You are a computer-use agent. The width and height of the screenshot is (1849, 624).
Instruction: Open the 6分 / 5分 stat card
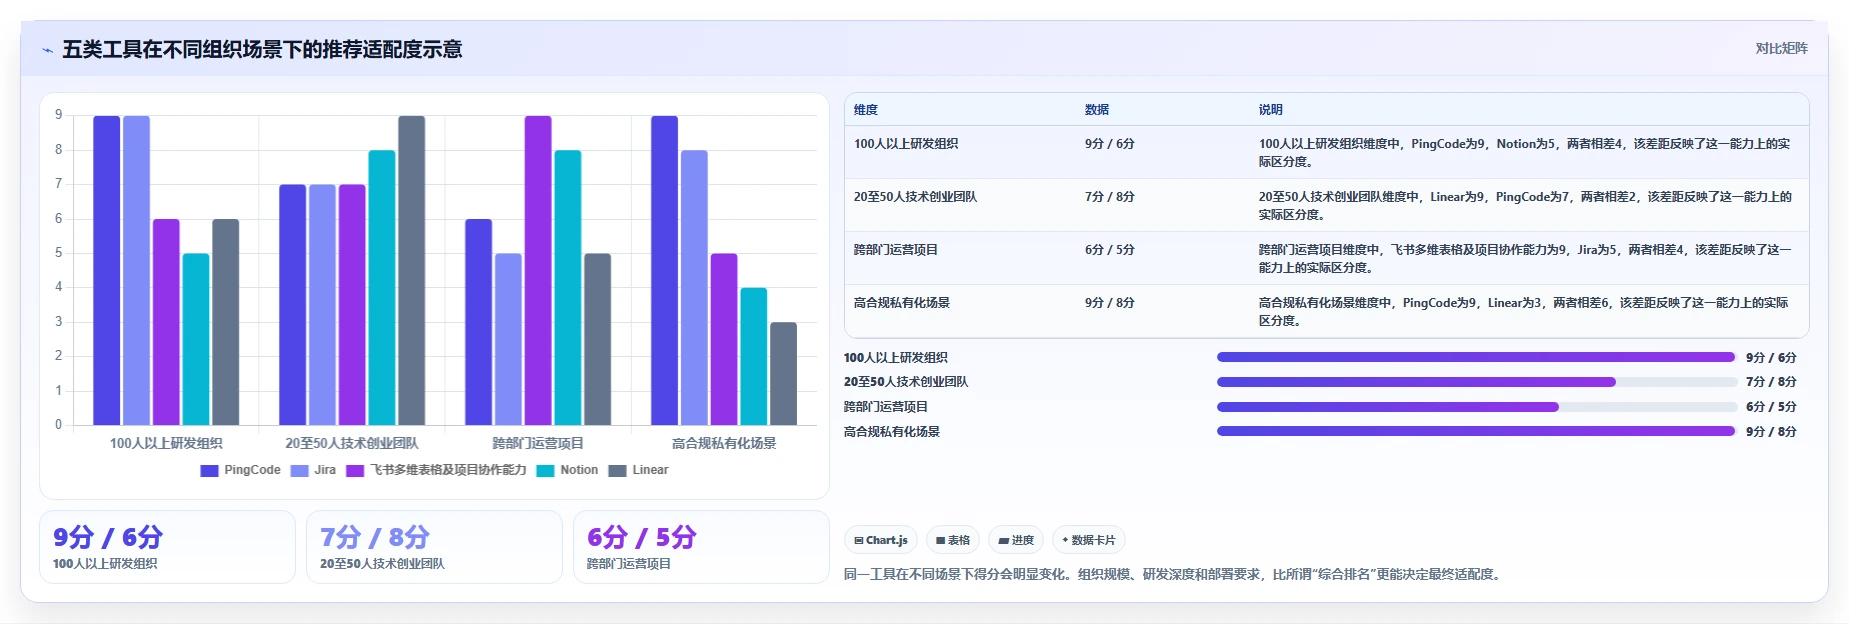pos(701,547)
